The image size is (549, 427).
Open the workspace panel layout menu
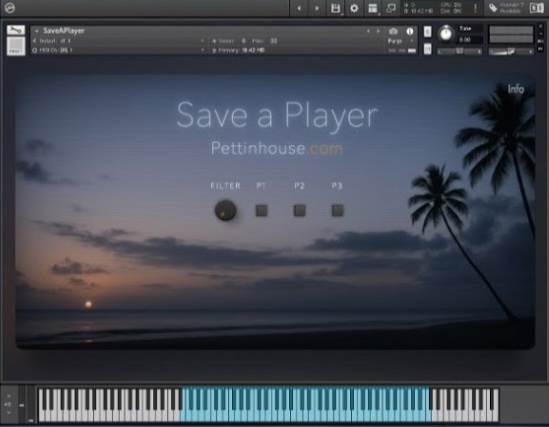click(x=373, y=8)
